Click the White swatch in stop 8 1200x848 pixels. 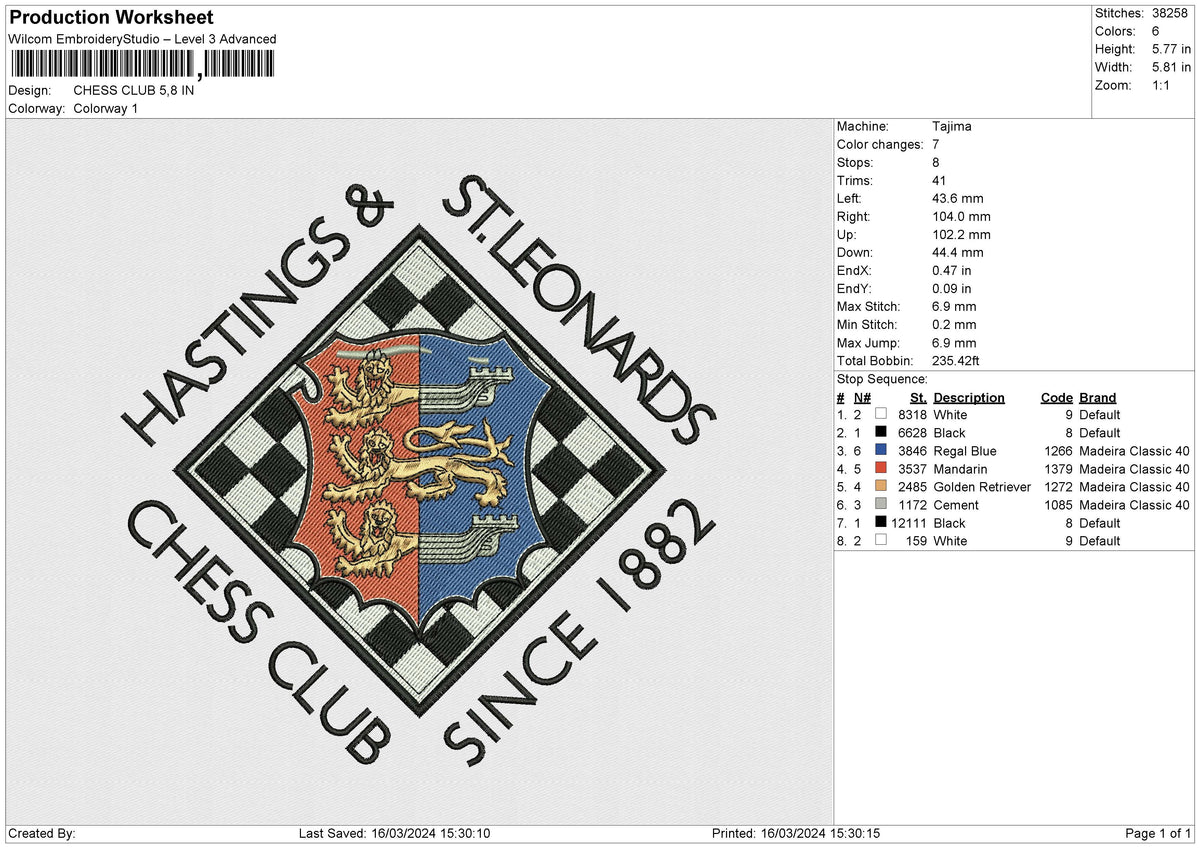pyautogui.click(x=881, y=540)
